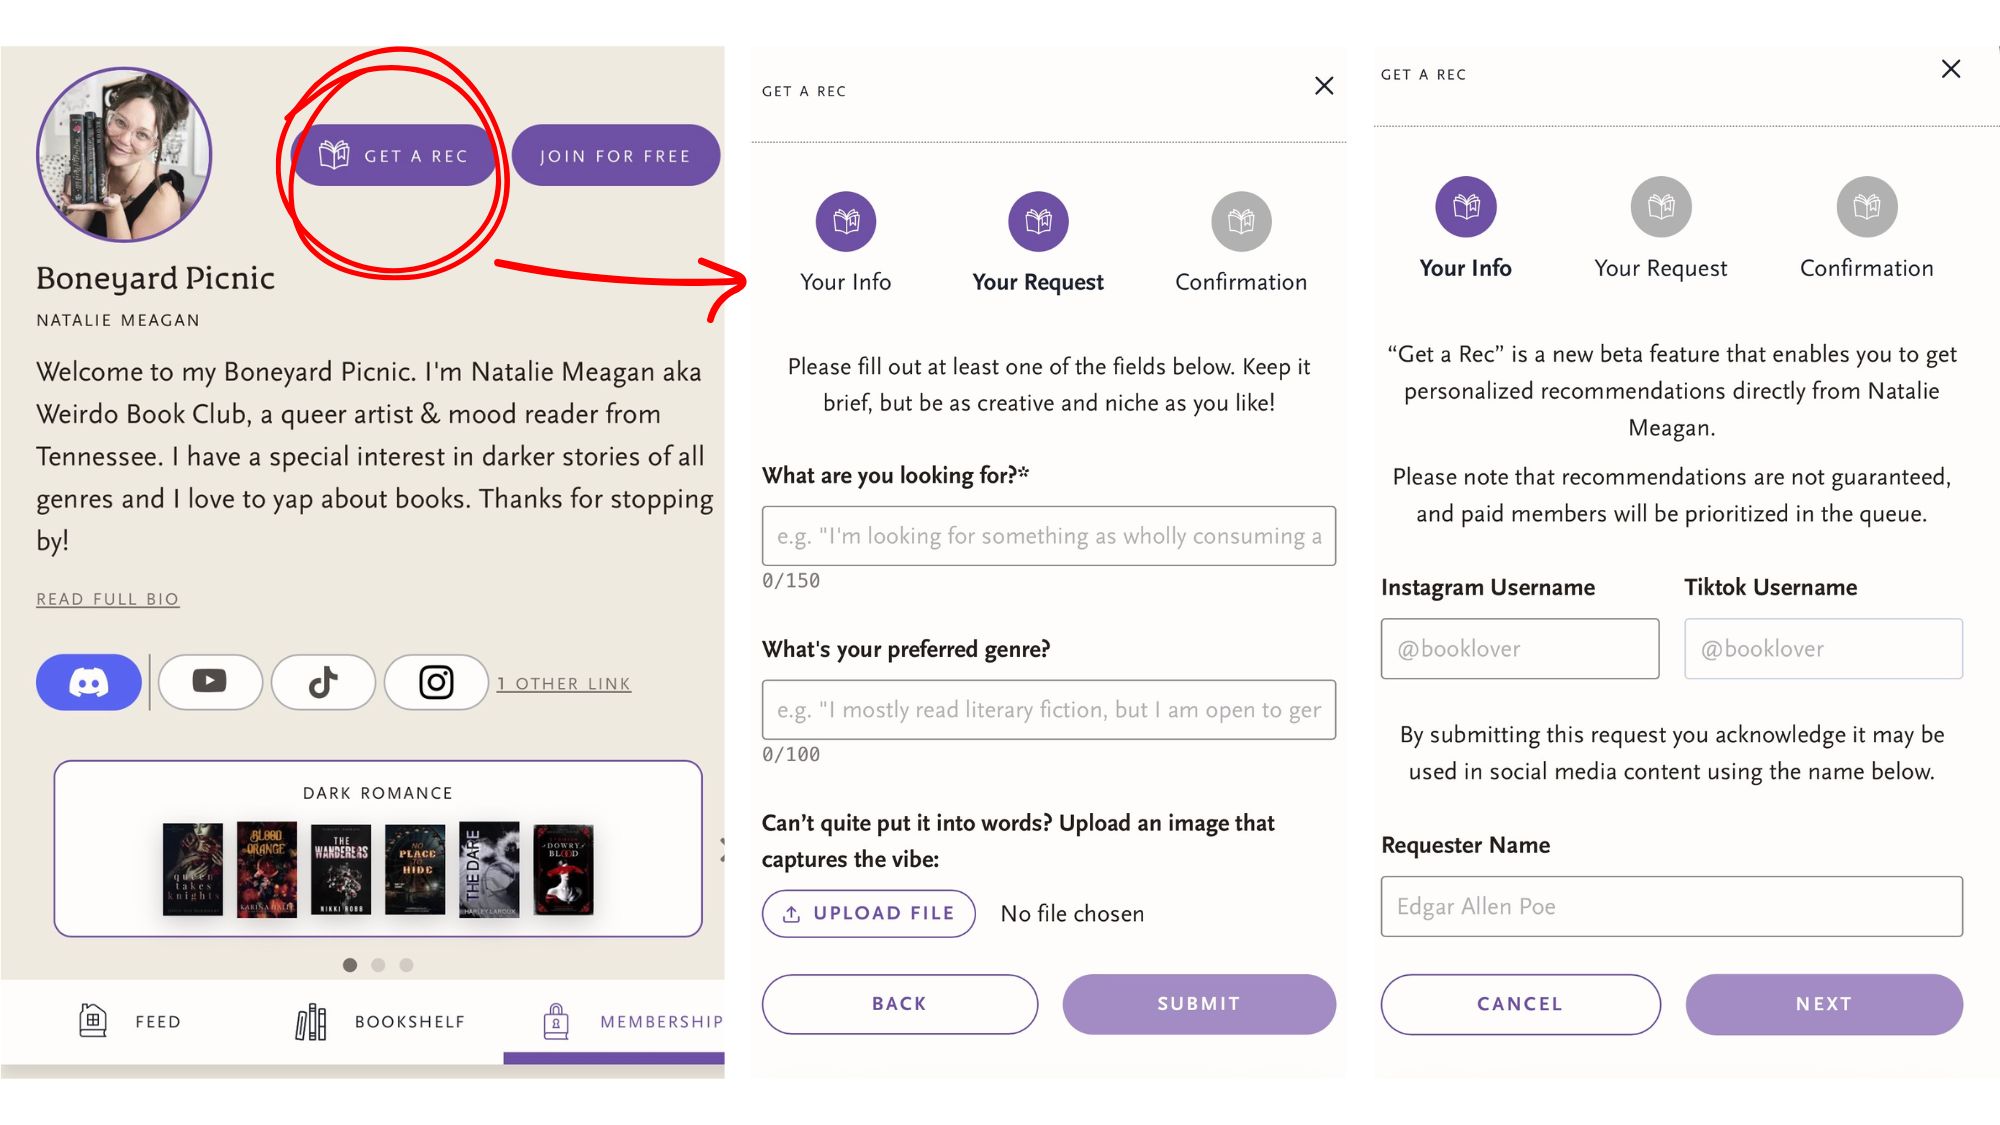Click the Natalie Meagan profile picture
This screenshot has width=2000, height=1125.
124,154
